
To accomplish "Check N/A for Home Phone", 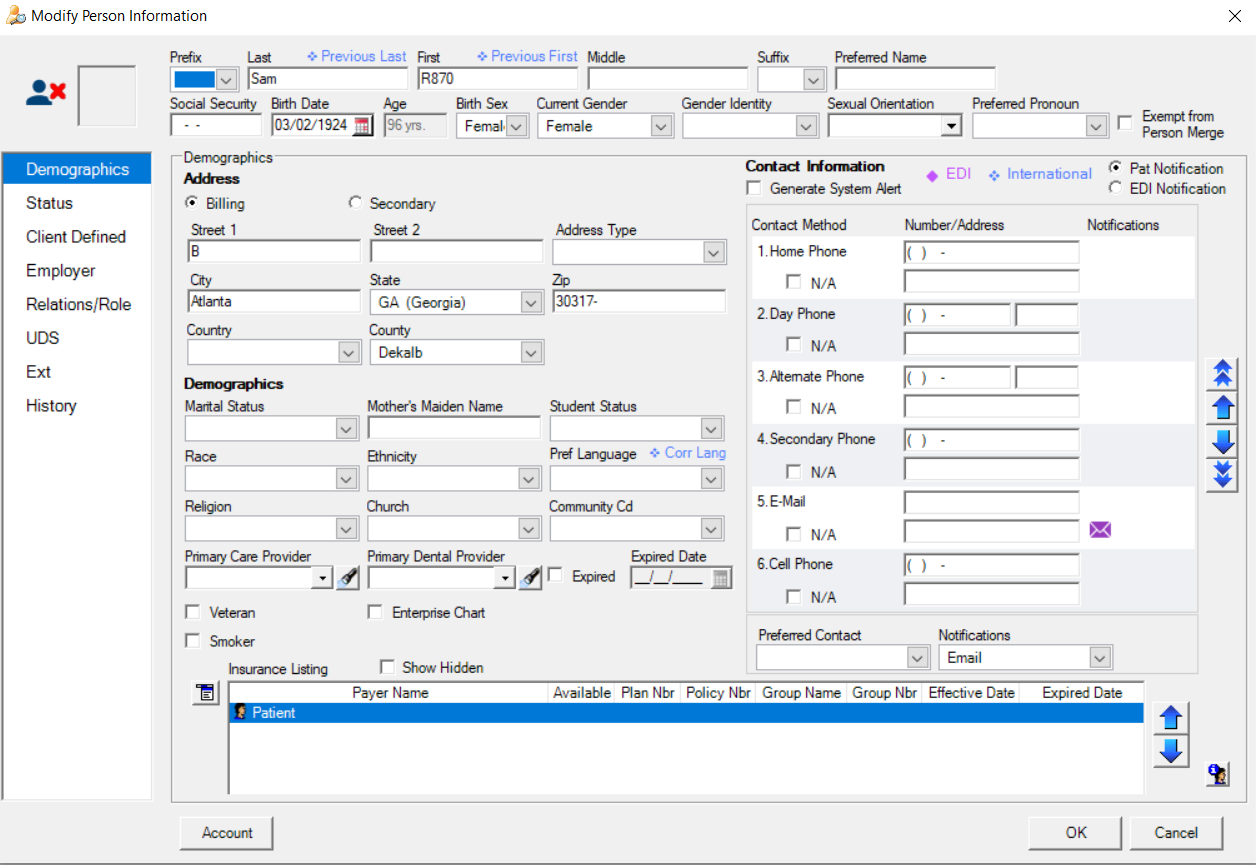I will point(794,283).
